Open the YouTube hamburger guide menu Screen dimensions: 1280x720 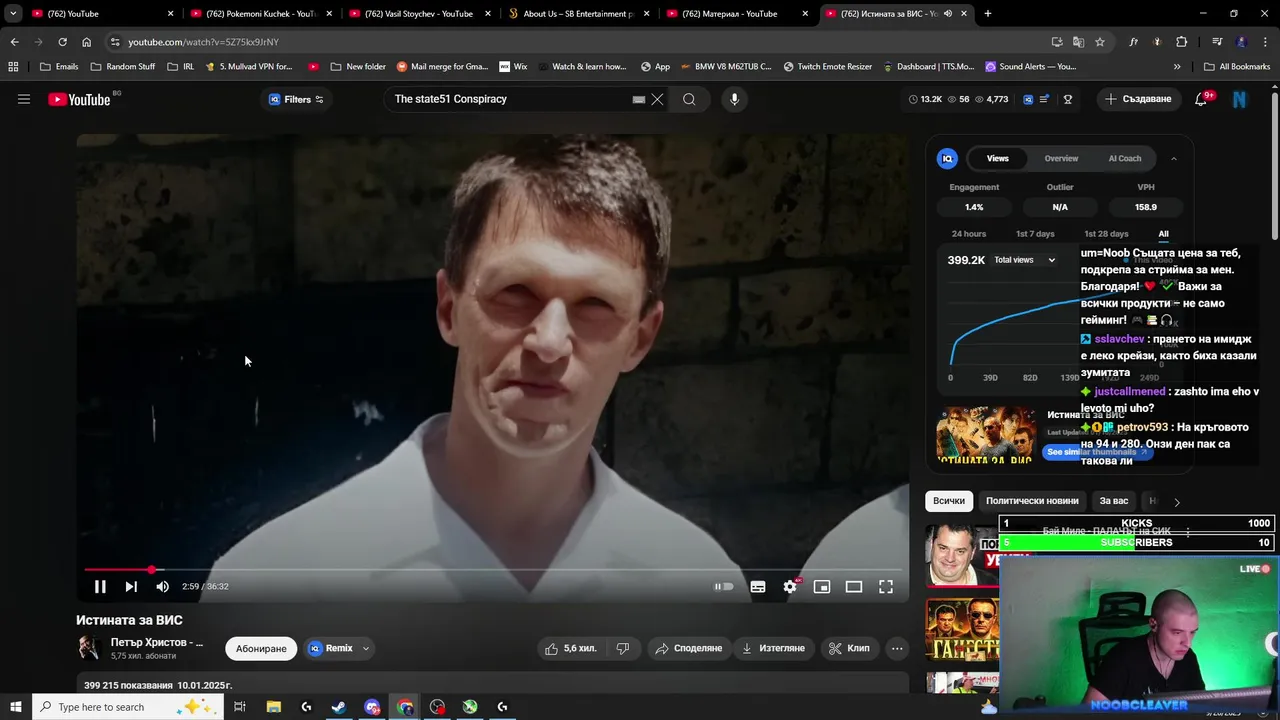[x=24, y=99]
